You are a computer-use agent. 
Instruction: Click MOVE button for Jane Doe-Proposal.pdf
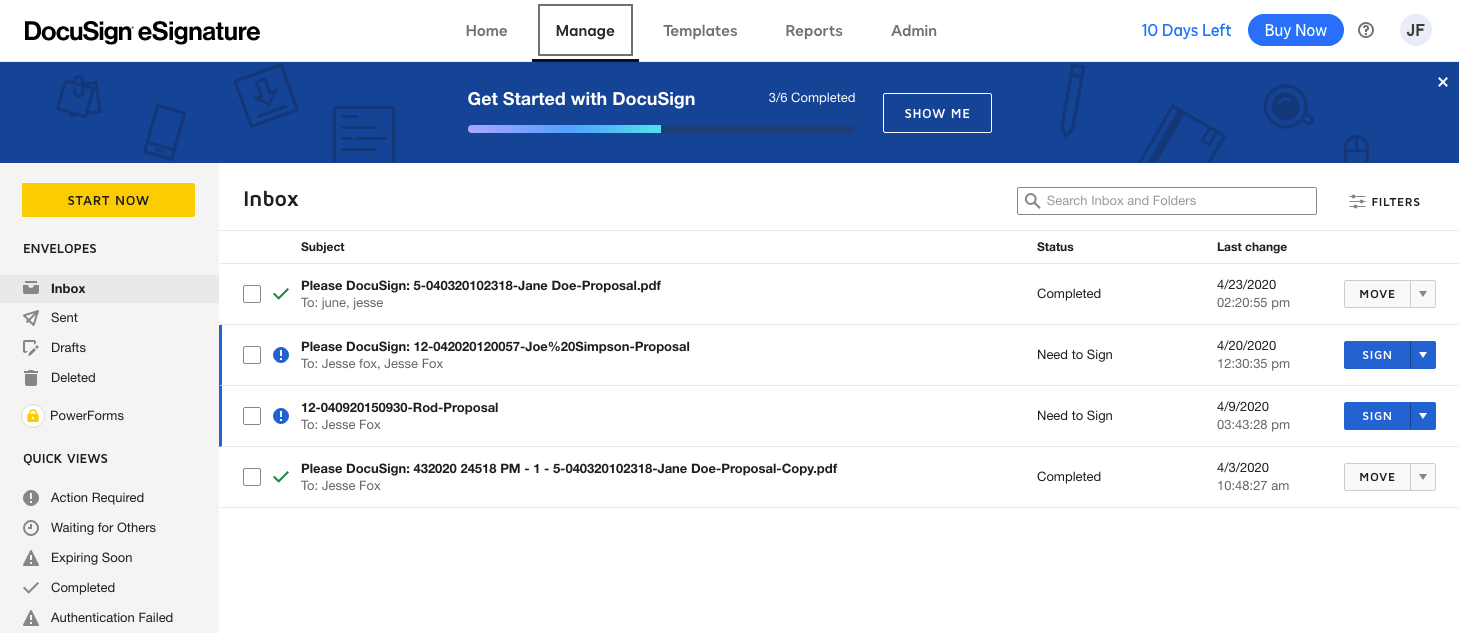pos(1377,294)
